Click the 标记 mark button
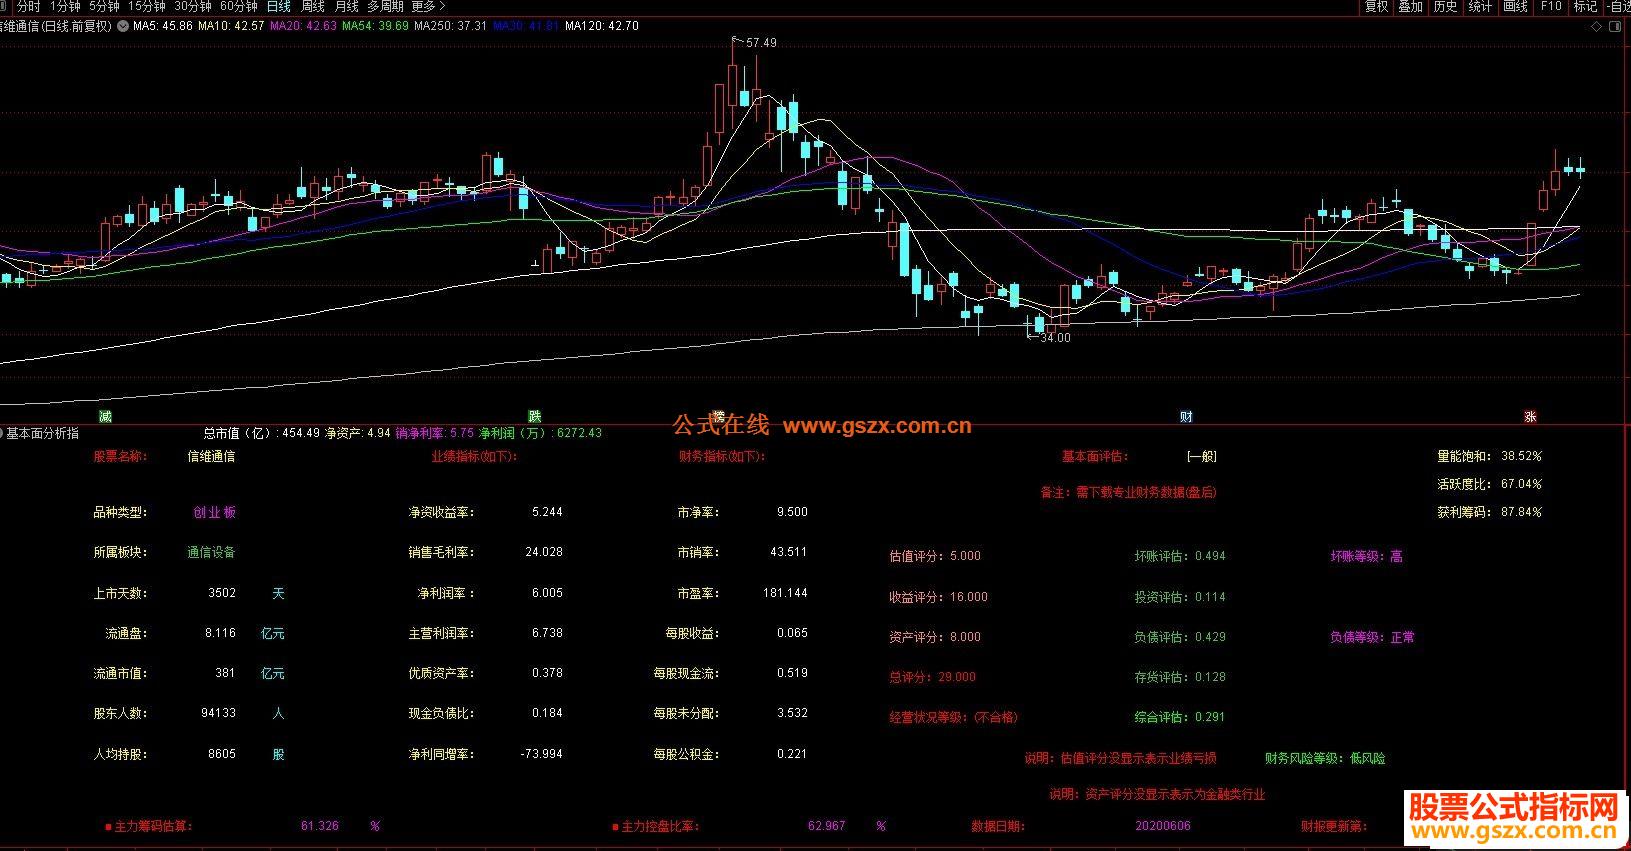 click(x=1585, y=6)
